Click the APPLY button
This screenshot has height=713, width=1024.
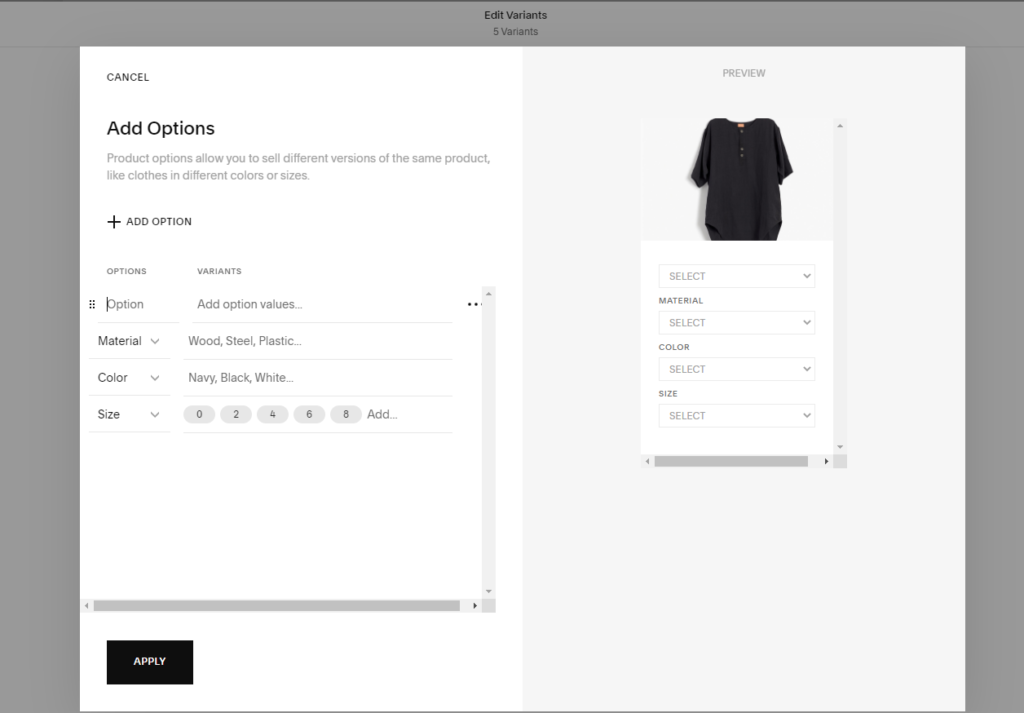pos(149,661)
